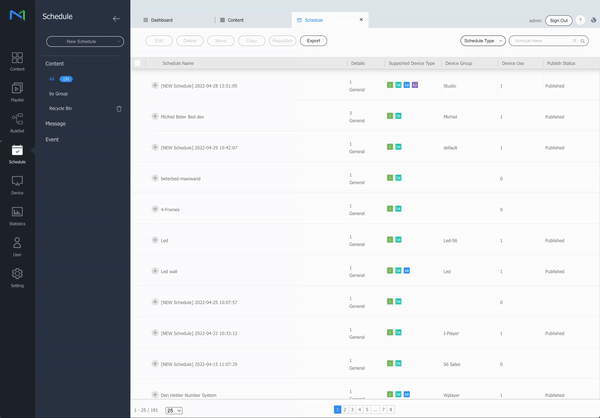The width and height of the screenshot is (600, 418).
Task: Open the RuleSet section in the sidebar
Action: 17,123
